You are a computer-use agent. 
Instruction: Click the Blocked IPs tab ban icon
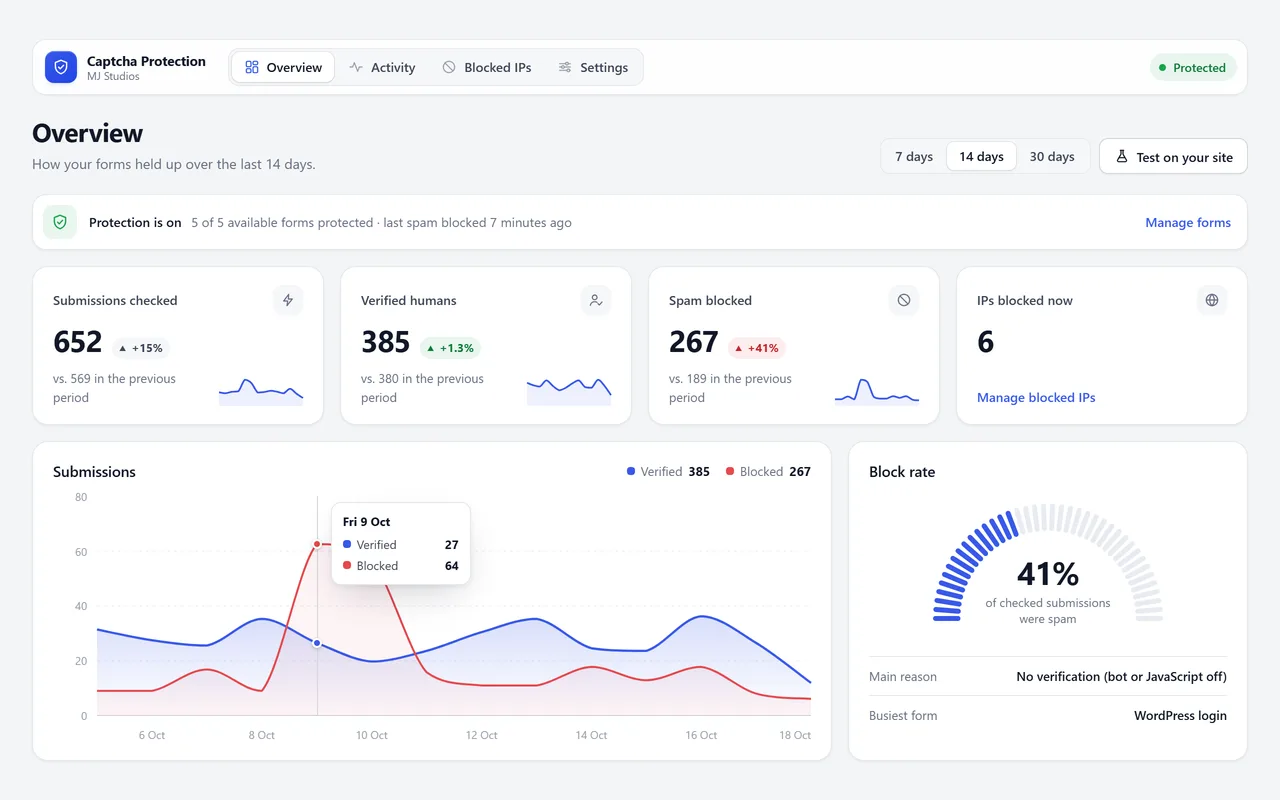coord(449,67)
